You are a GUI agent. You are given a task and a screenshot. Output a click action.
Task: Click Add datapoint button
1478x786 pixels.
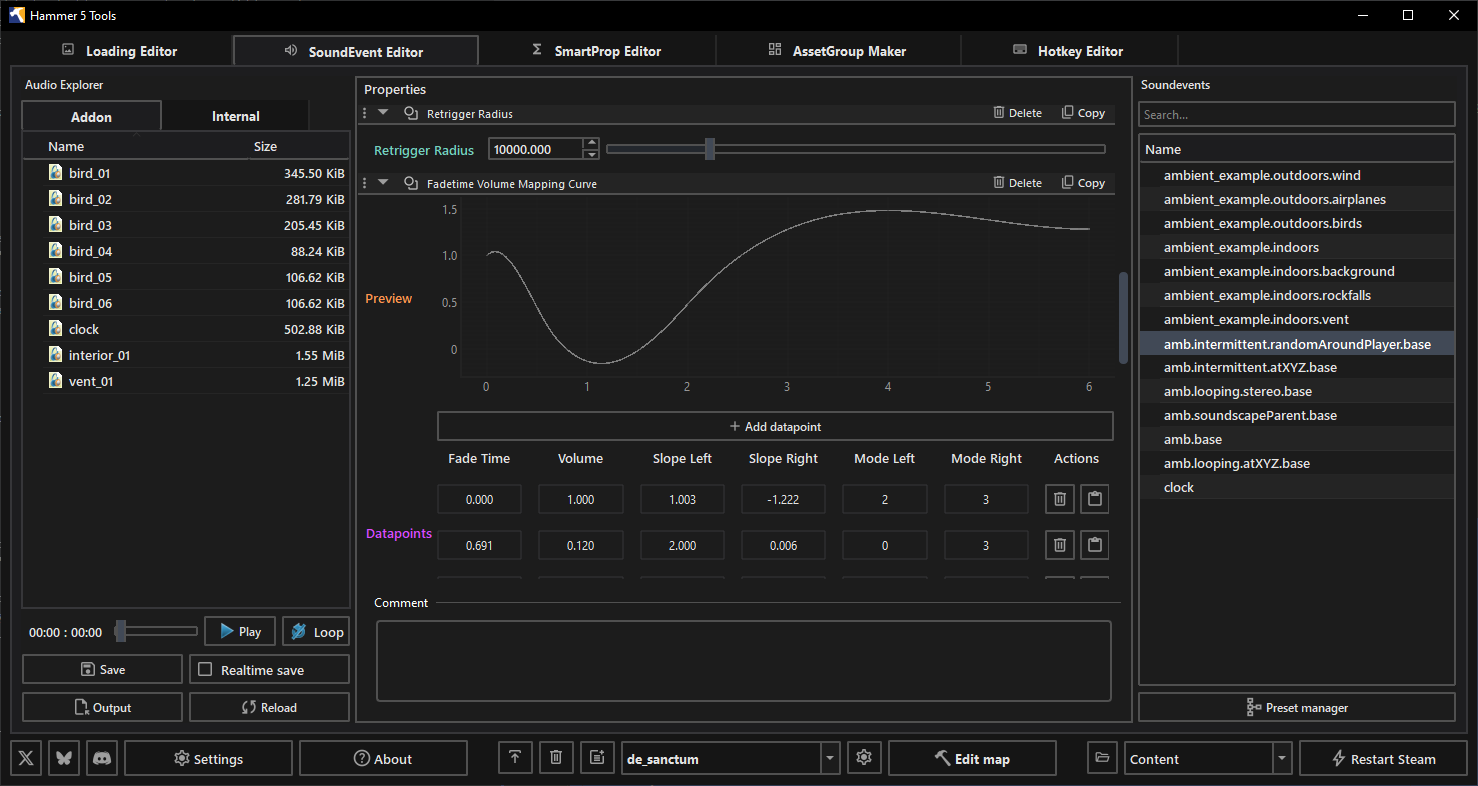[x=775, y=426]
